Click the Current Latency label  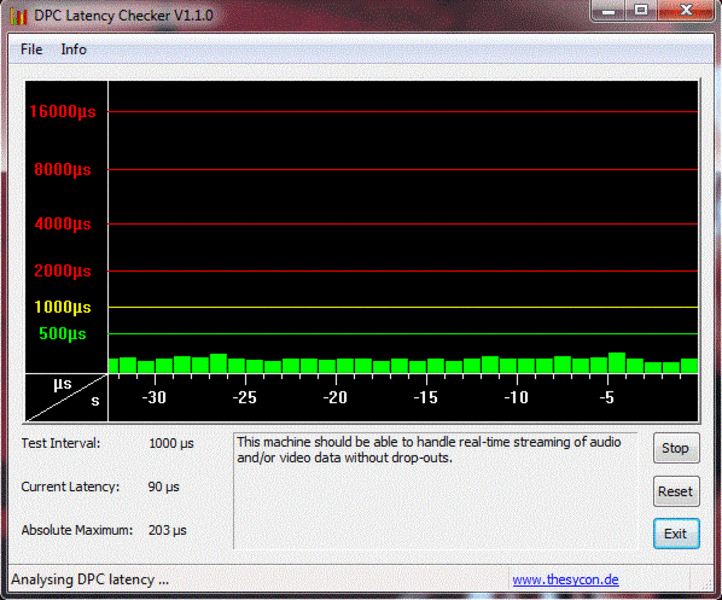pos(70,487)
